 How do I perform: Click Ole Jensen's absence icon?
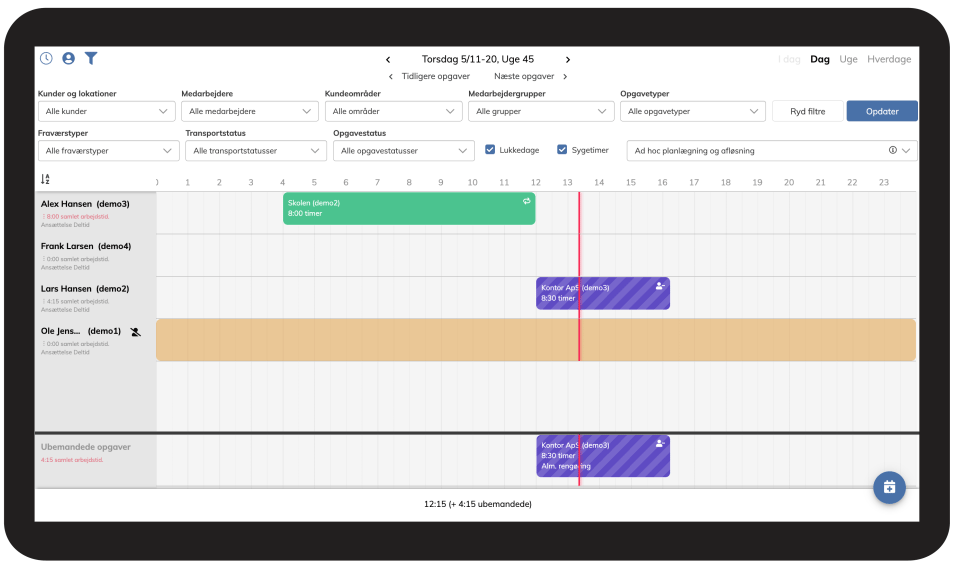click(x=136, y=331)
